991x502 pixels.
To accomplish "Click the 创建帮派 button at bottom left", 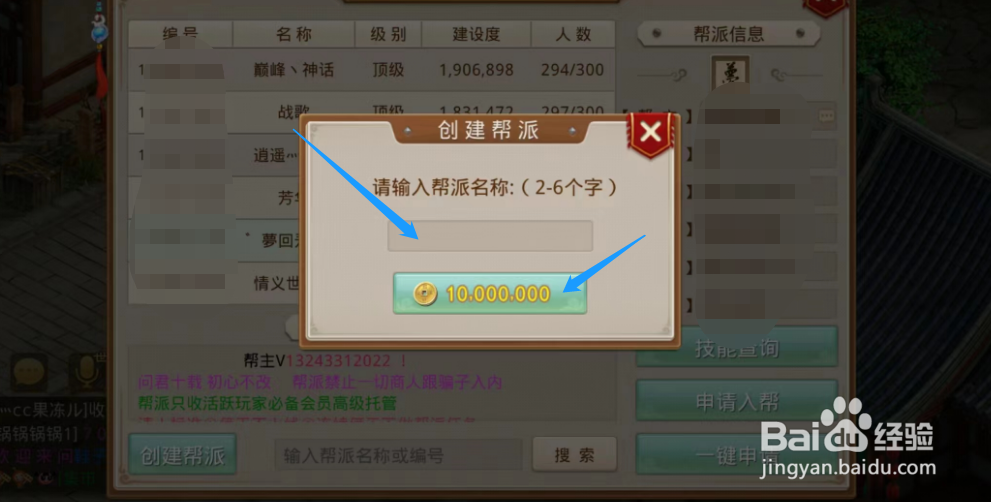I will [182, 455].
